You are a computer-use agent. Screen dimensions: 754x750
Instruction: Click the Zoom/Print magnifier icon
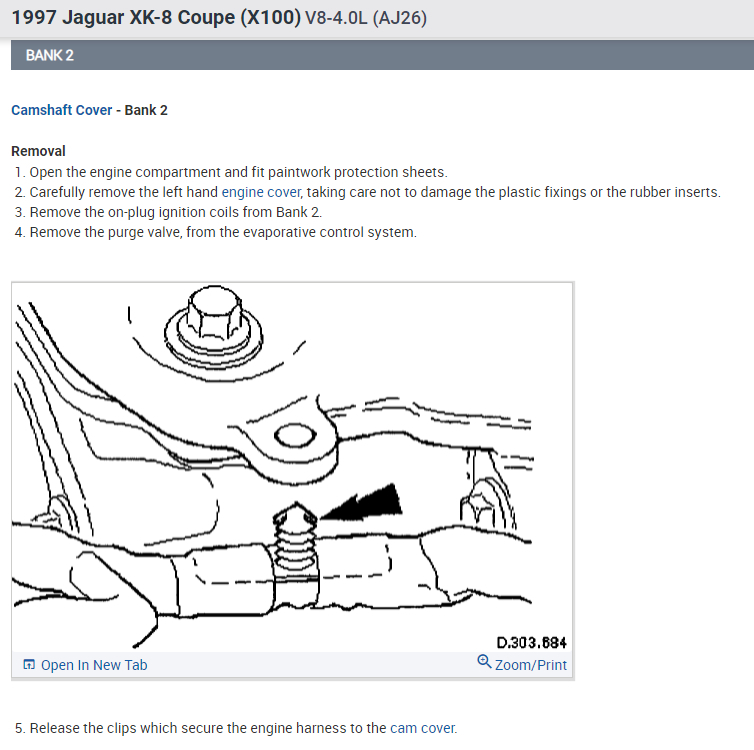(x=484, y=662)
